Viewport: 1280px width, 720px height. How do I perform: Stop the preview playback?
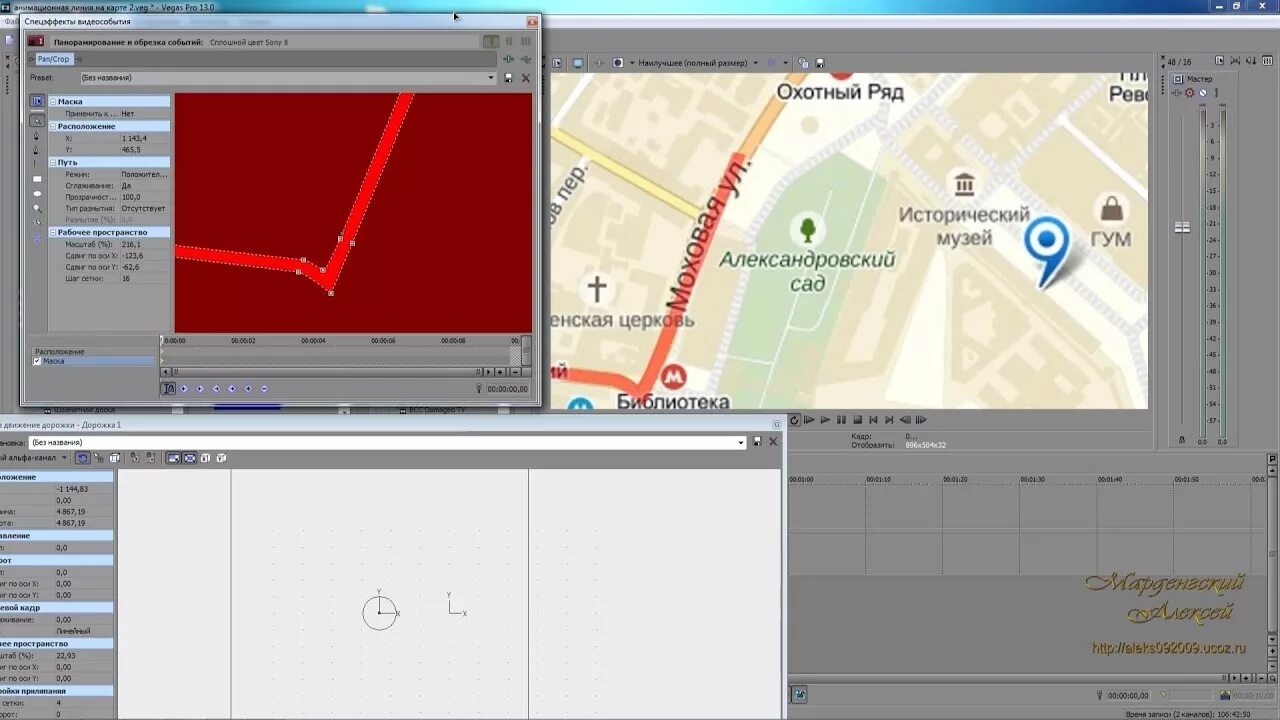tap(858, 420)
